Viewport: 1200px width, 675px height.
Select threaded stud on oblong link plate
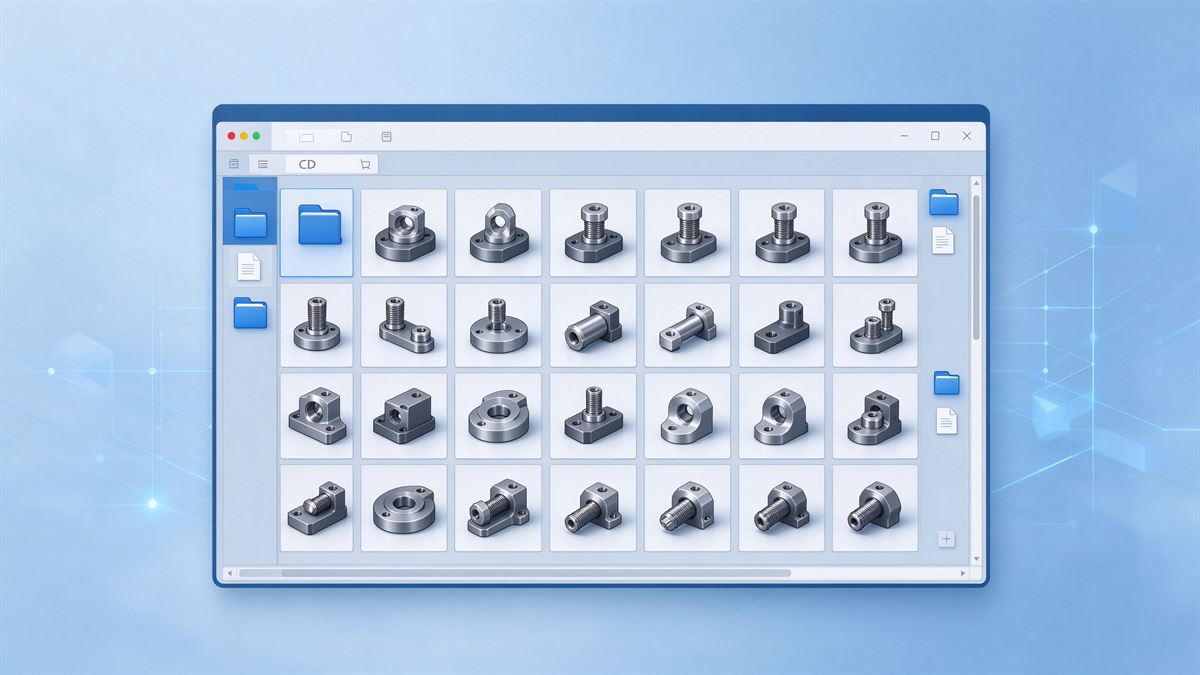pyautogui.click(x=404, y=325)
